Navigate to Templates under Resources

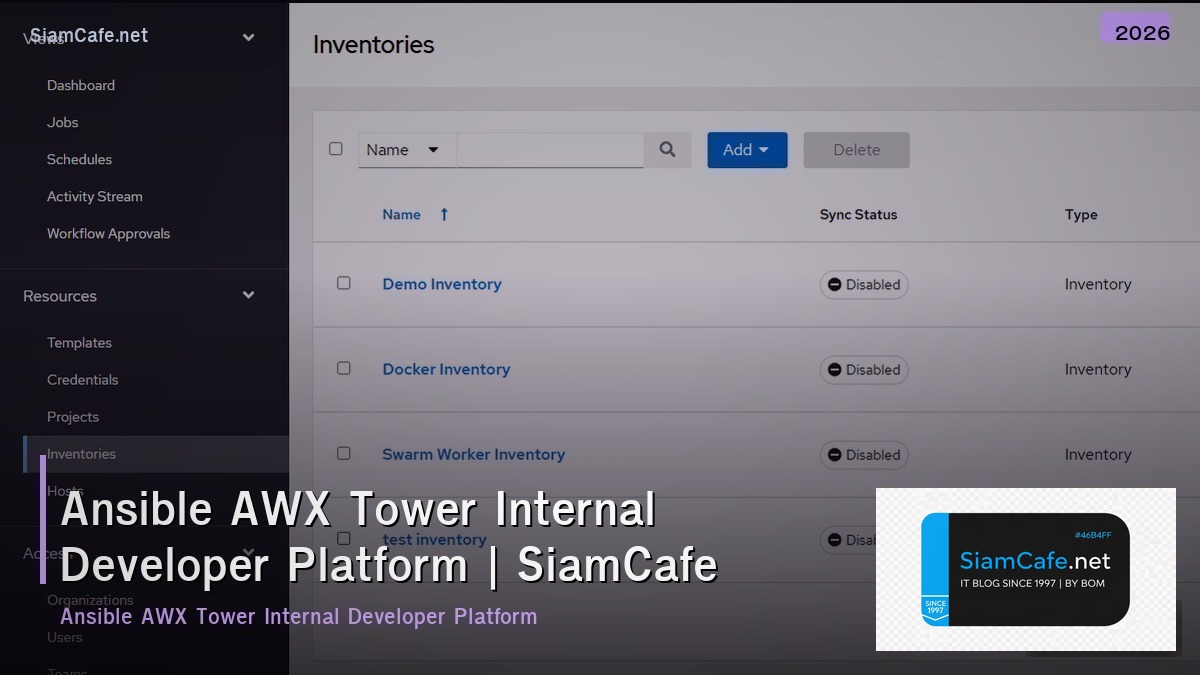point(80,342)
